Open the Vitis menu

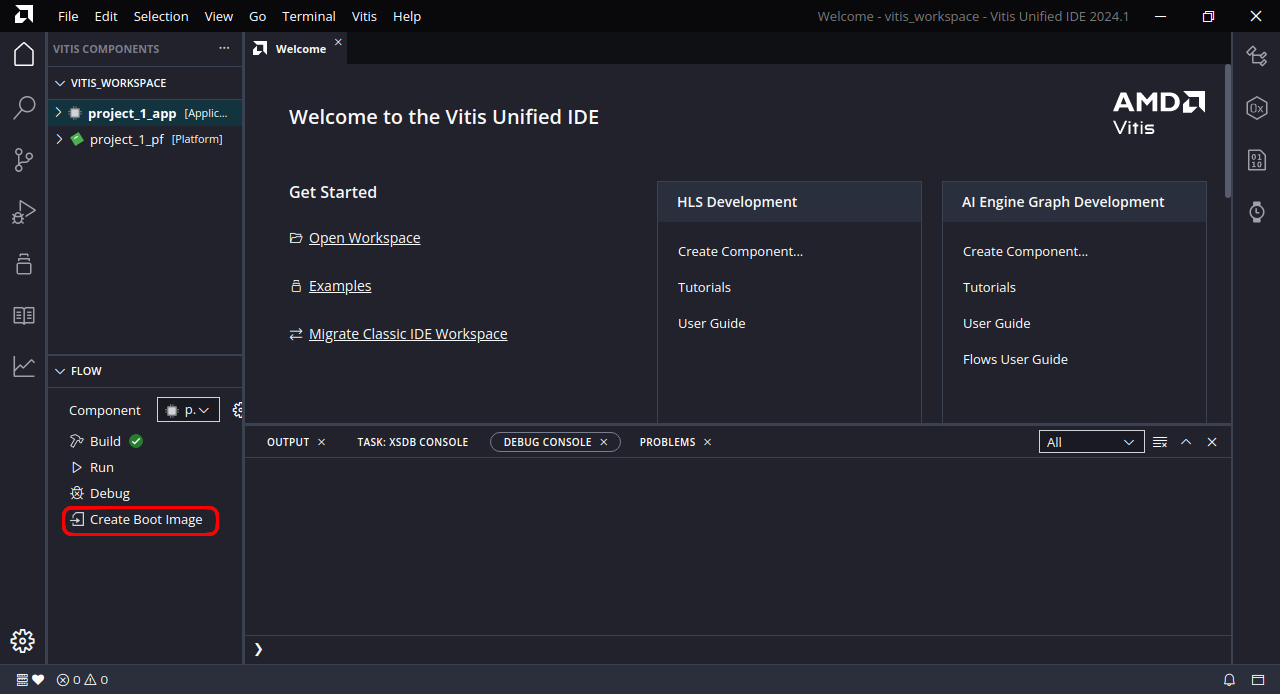[x=365, y=16]
